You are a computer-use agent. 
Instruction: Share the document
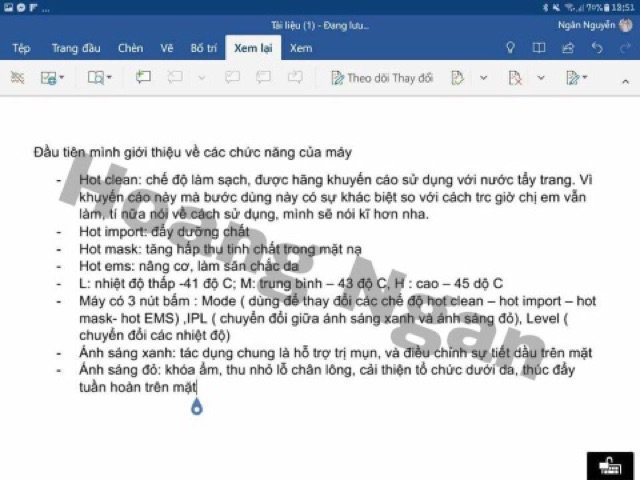[568, 48]
